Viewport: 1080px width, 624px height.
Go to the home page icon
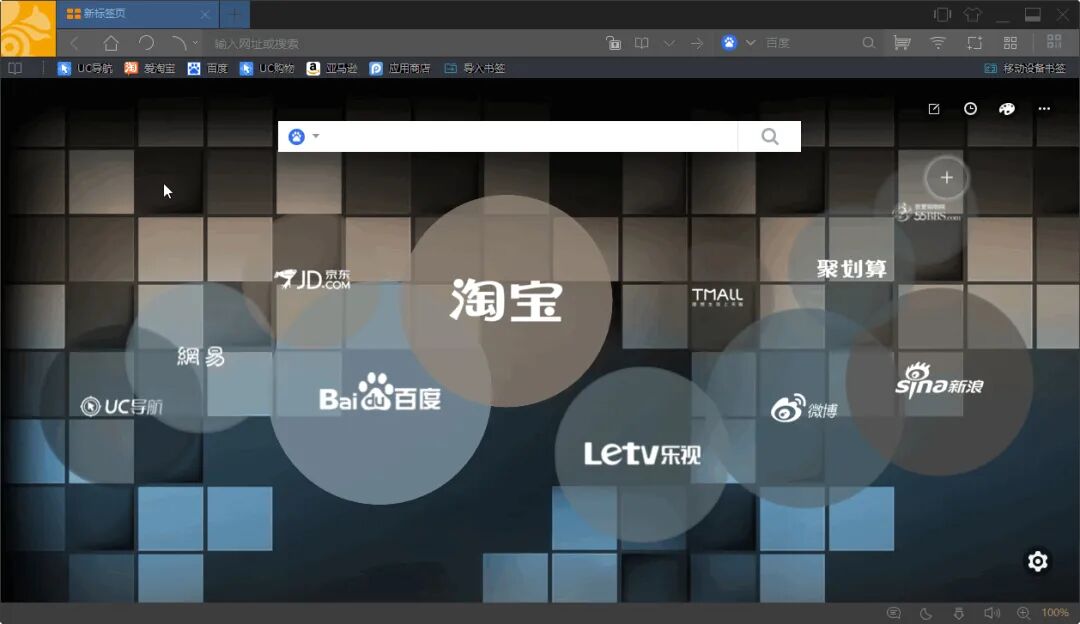click(x=110, y=43)
